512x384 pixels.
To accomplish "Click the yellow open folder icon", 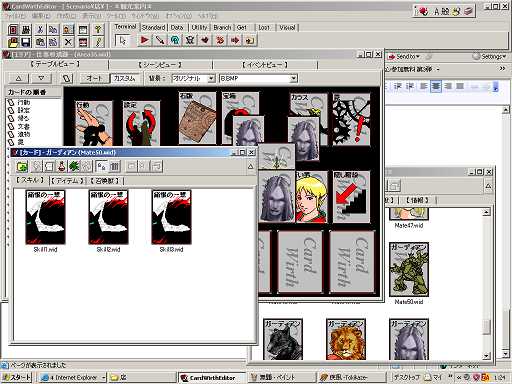I will click(13, 42).
